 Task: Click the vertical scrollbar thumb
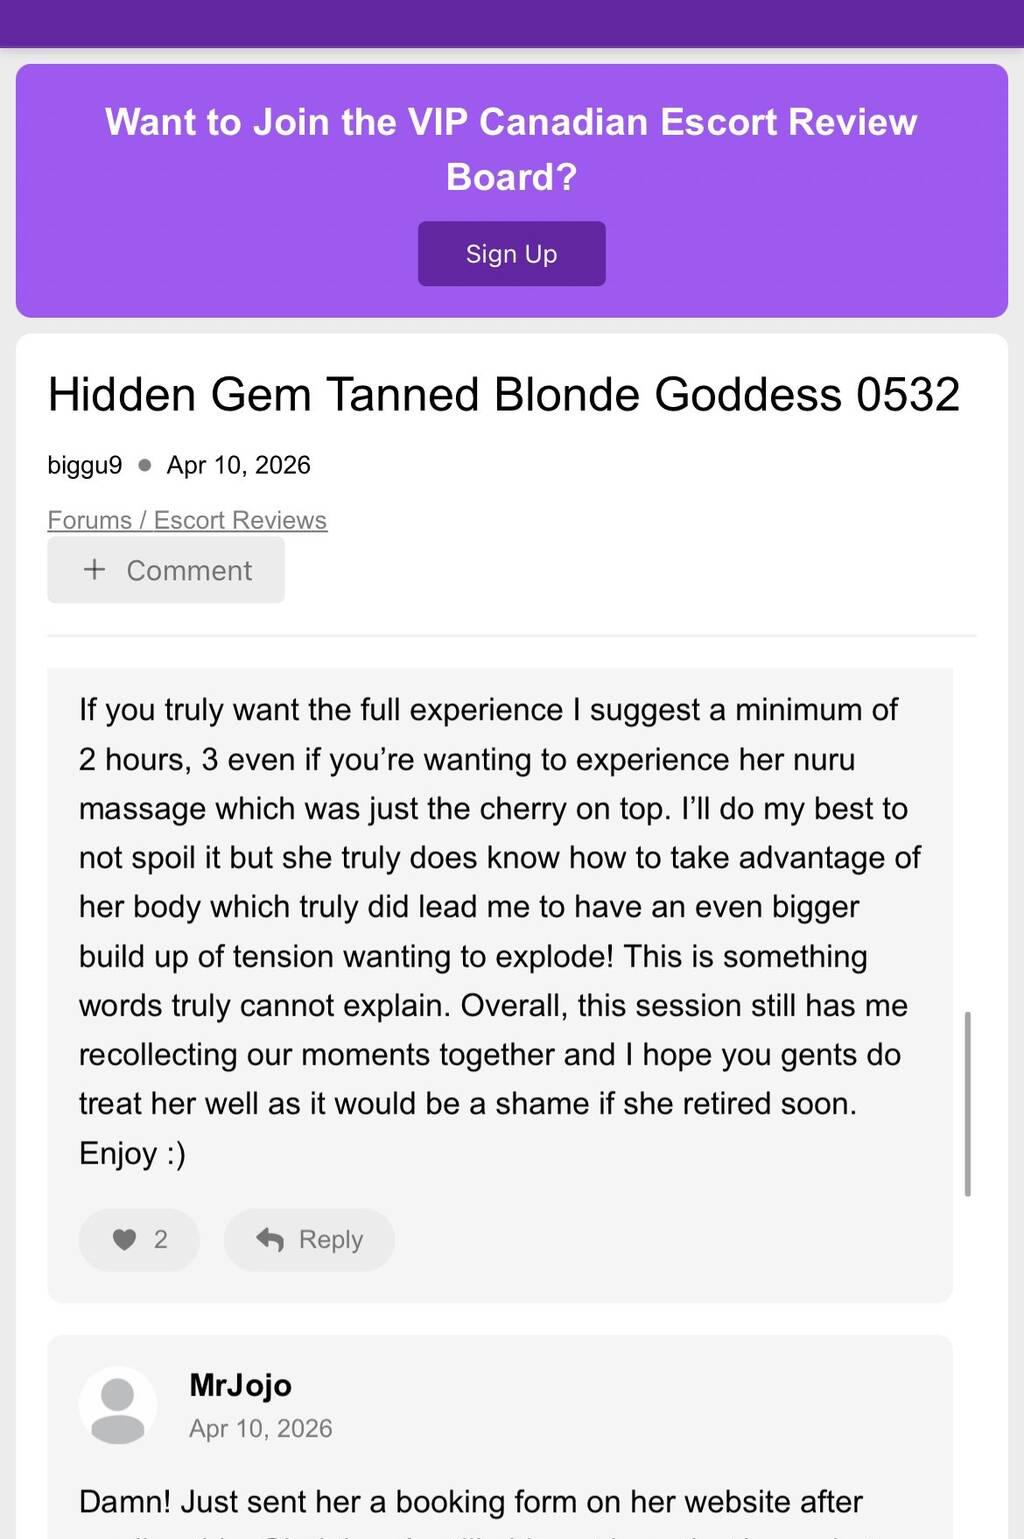(967, 1103)
